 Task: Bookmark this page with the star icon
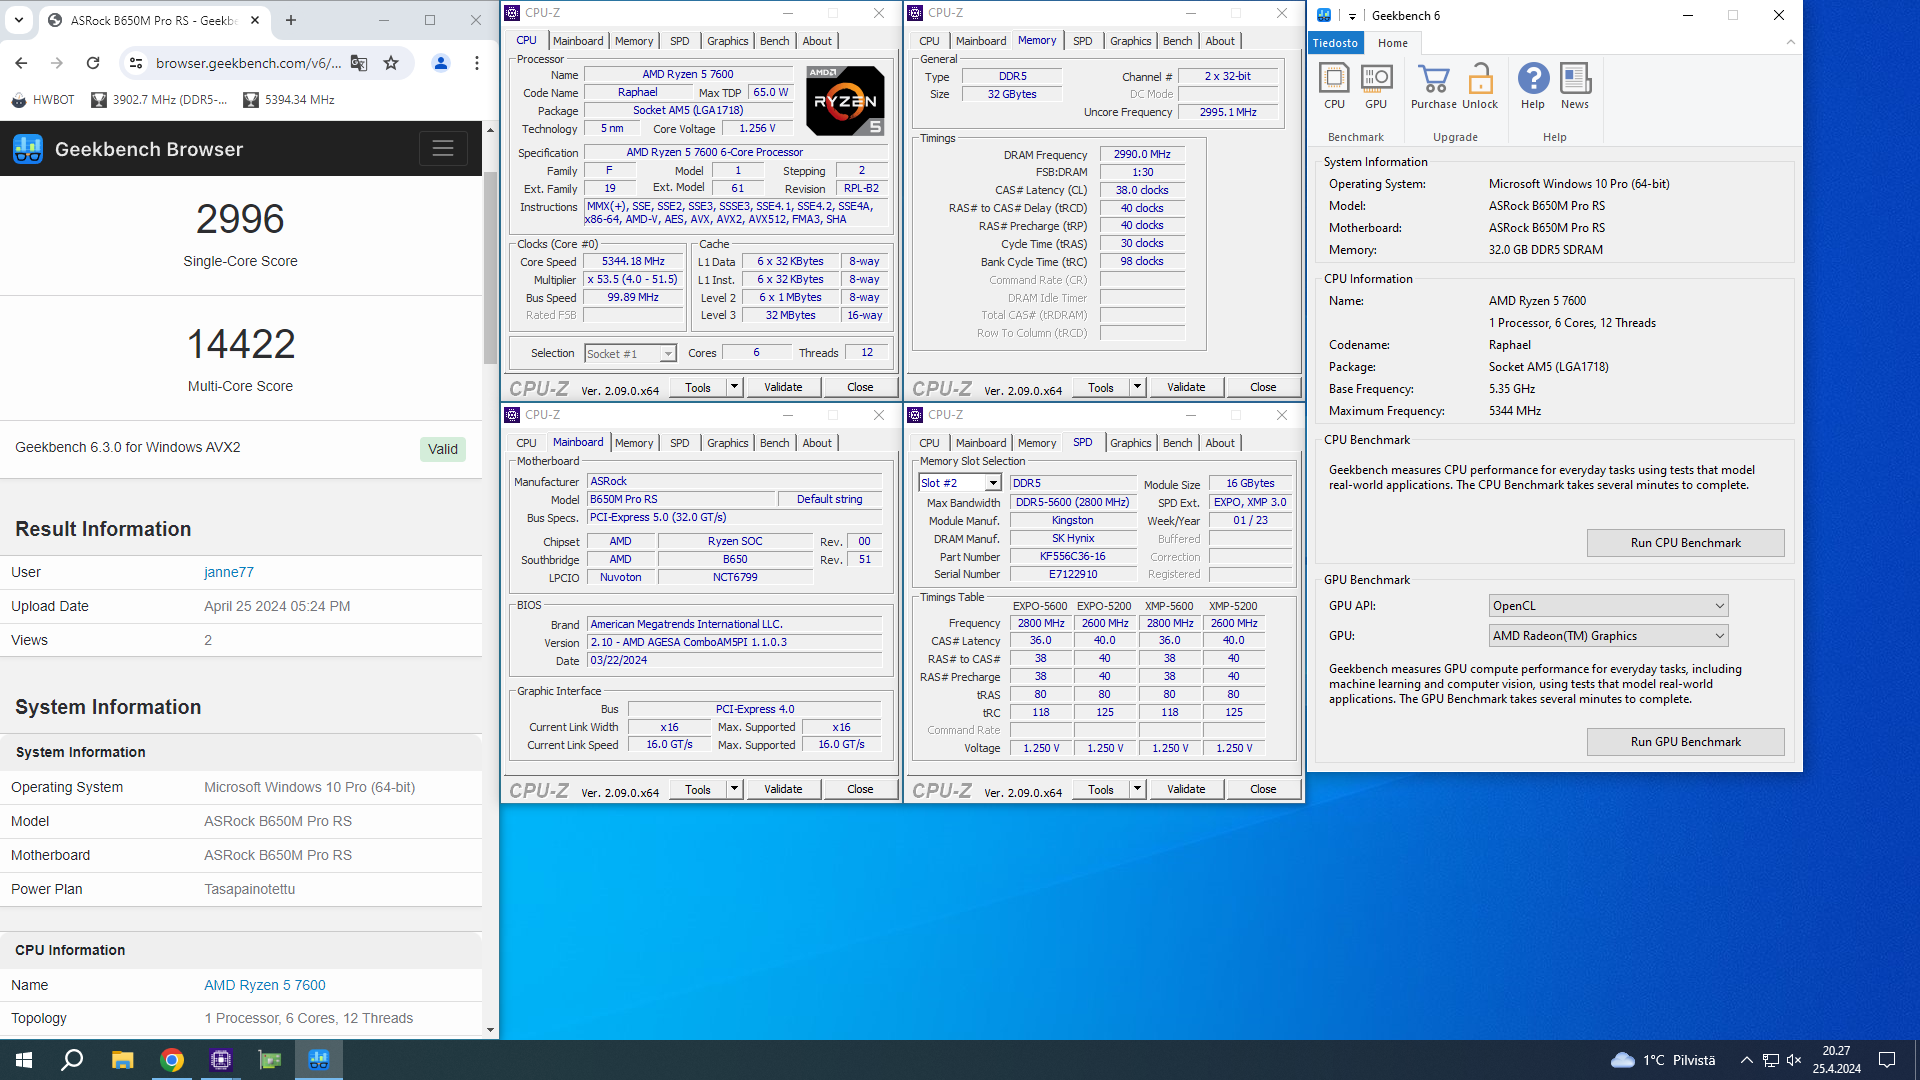391,63
